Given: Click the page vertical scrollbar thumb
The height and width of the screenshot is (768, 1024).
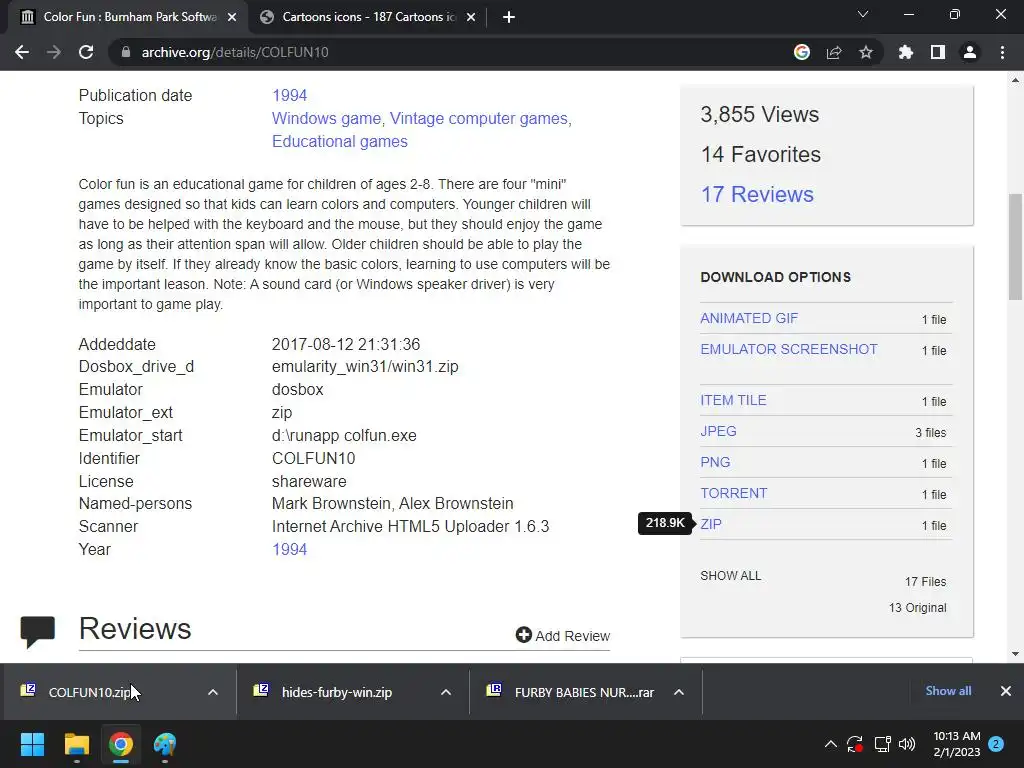Looking at the screenshot, I should click(1016, 247).
